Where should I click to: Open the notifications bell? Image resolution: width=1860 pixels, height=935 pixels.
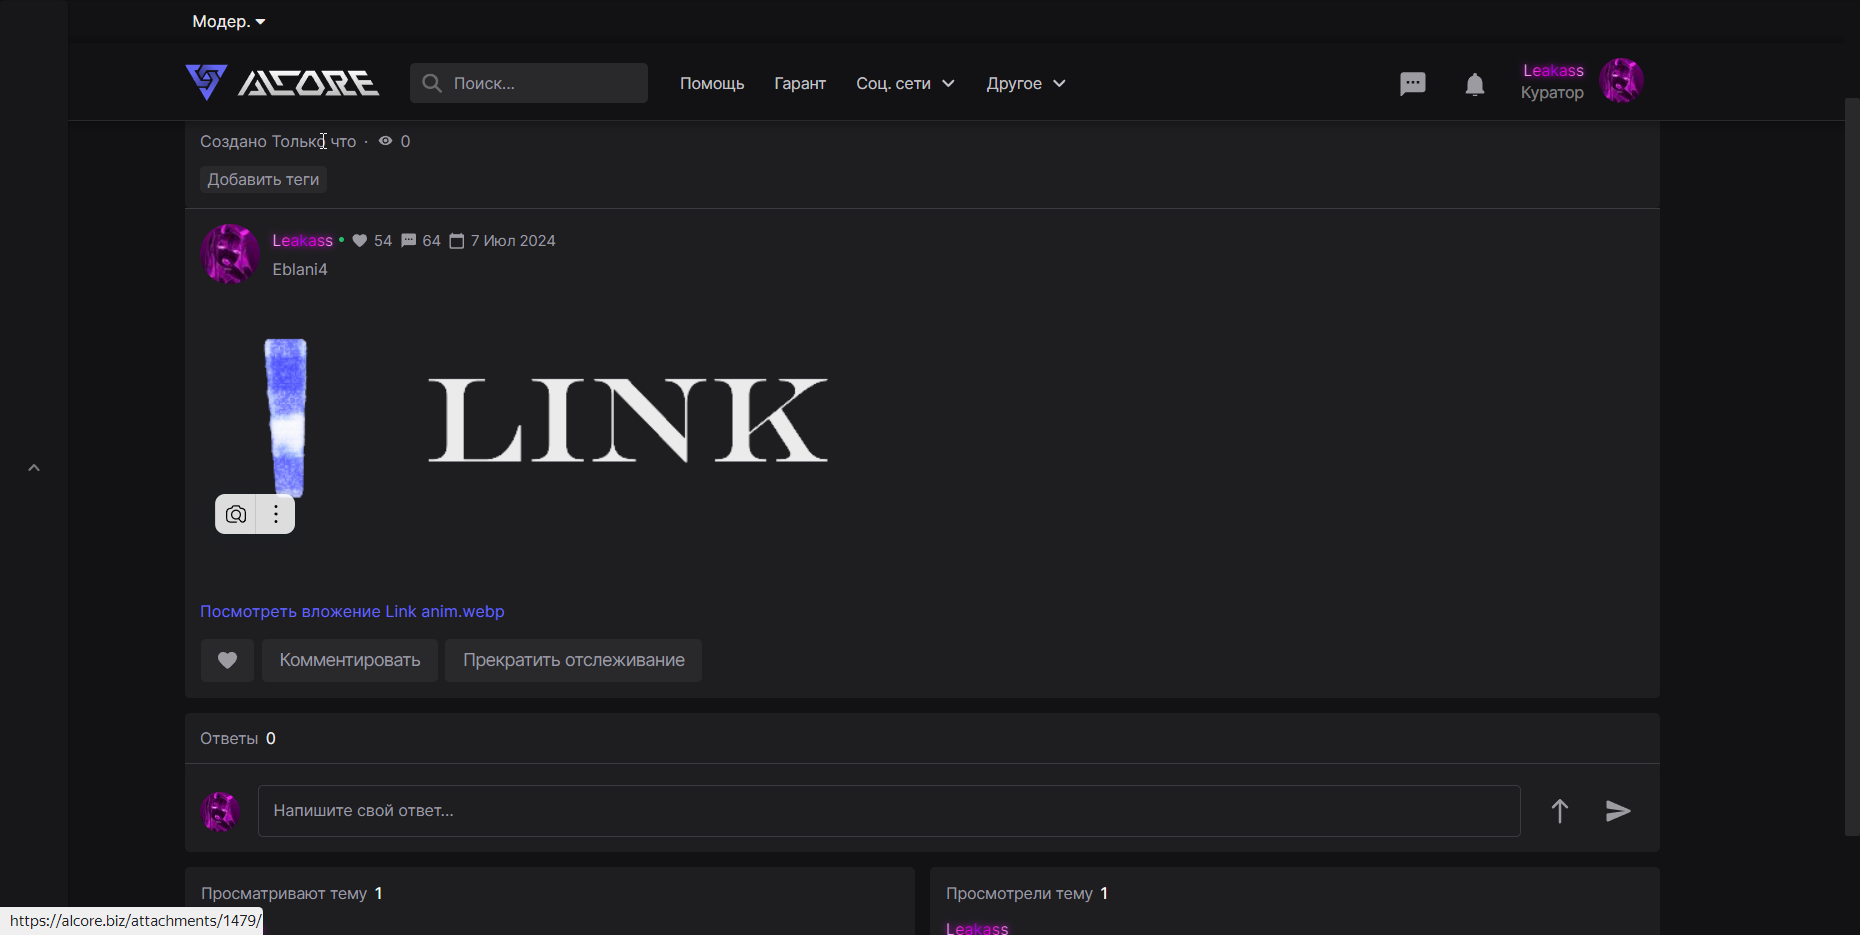1474,84
